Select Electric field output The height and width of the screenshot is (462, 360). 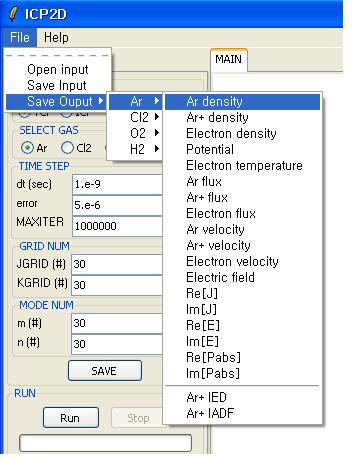(243, 277)
